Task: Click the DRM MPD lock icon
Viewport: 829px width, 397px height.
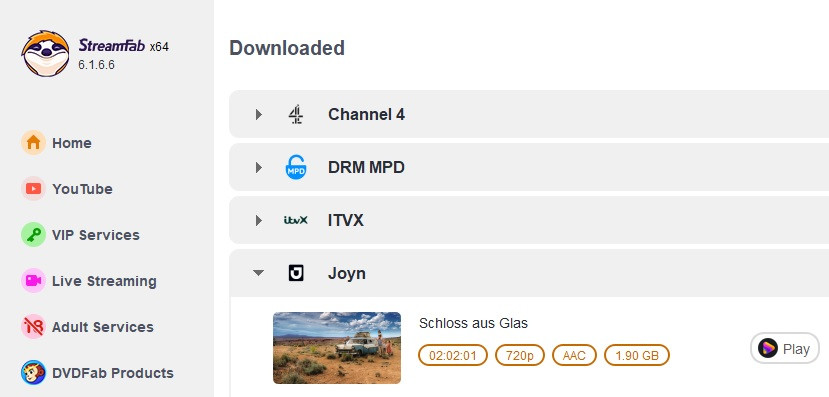Action: tap(296, 167)
